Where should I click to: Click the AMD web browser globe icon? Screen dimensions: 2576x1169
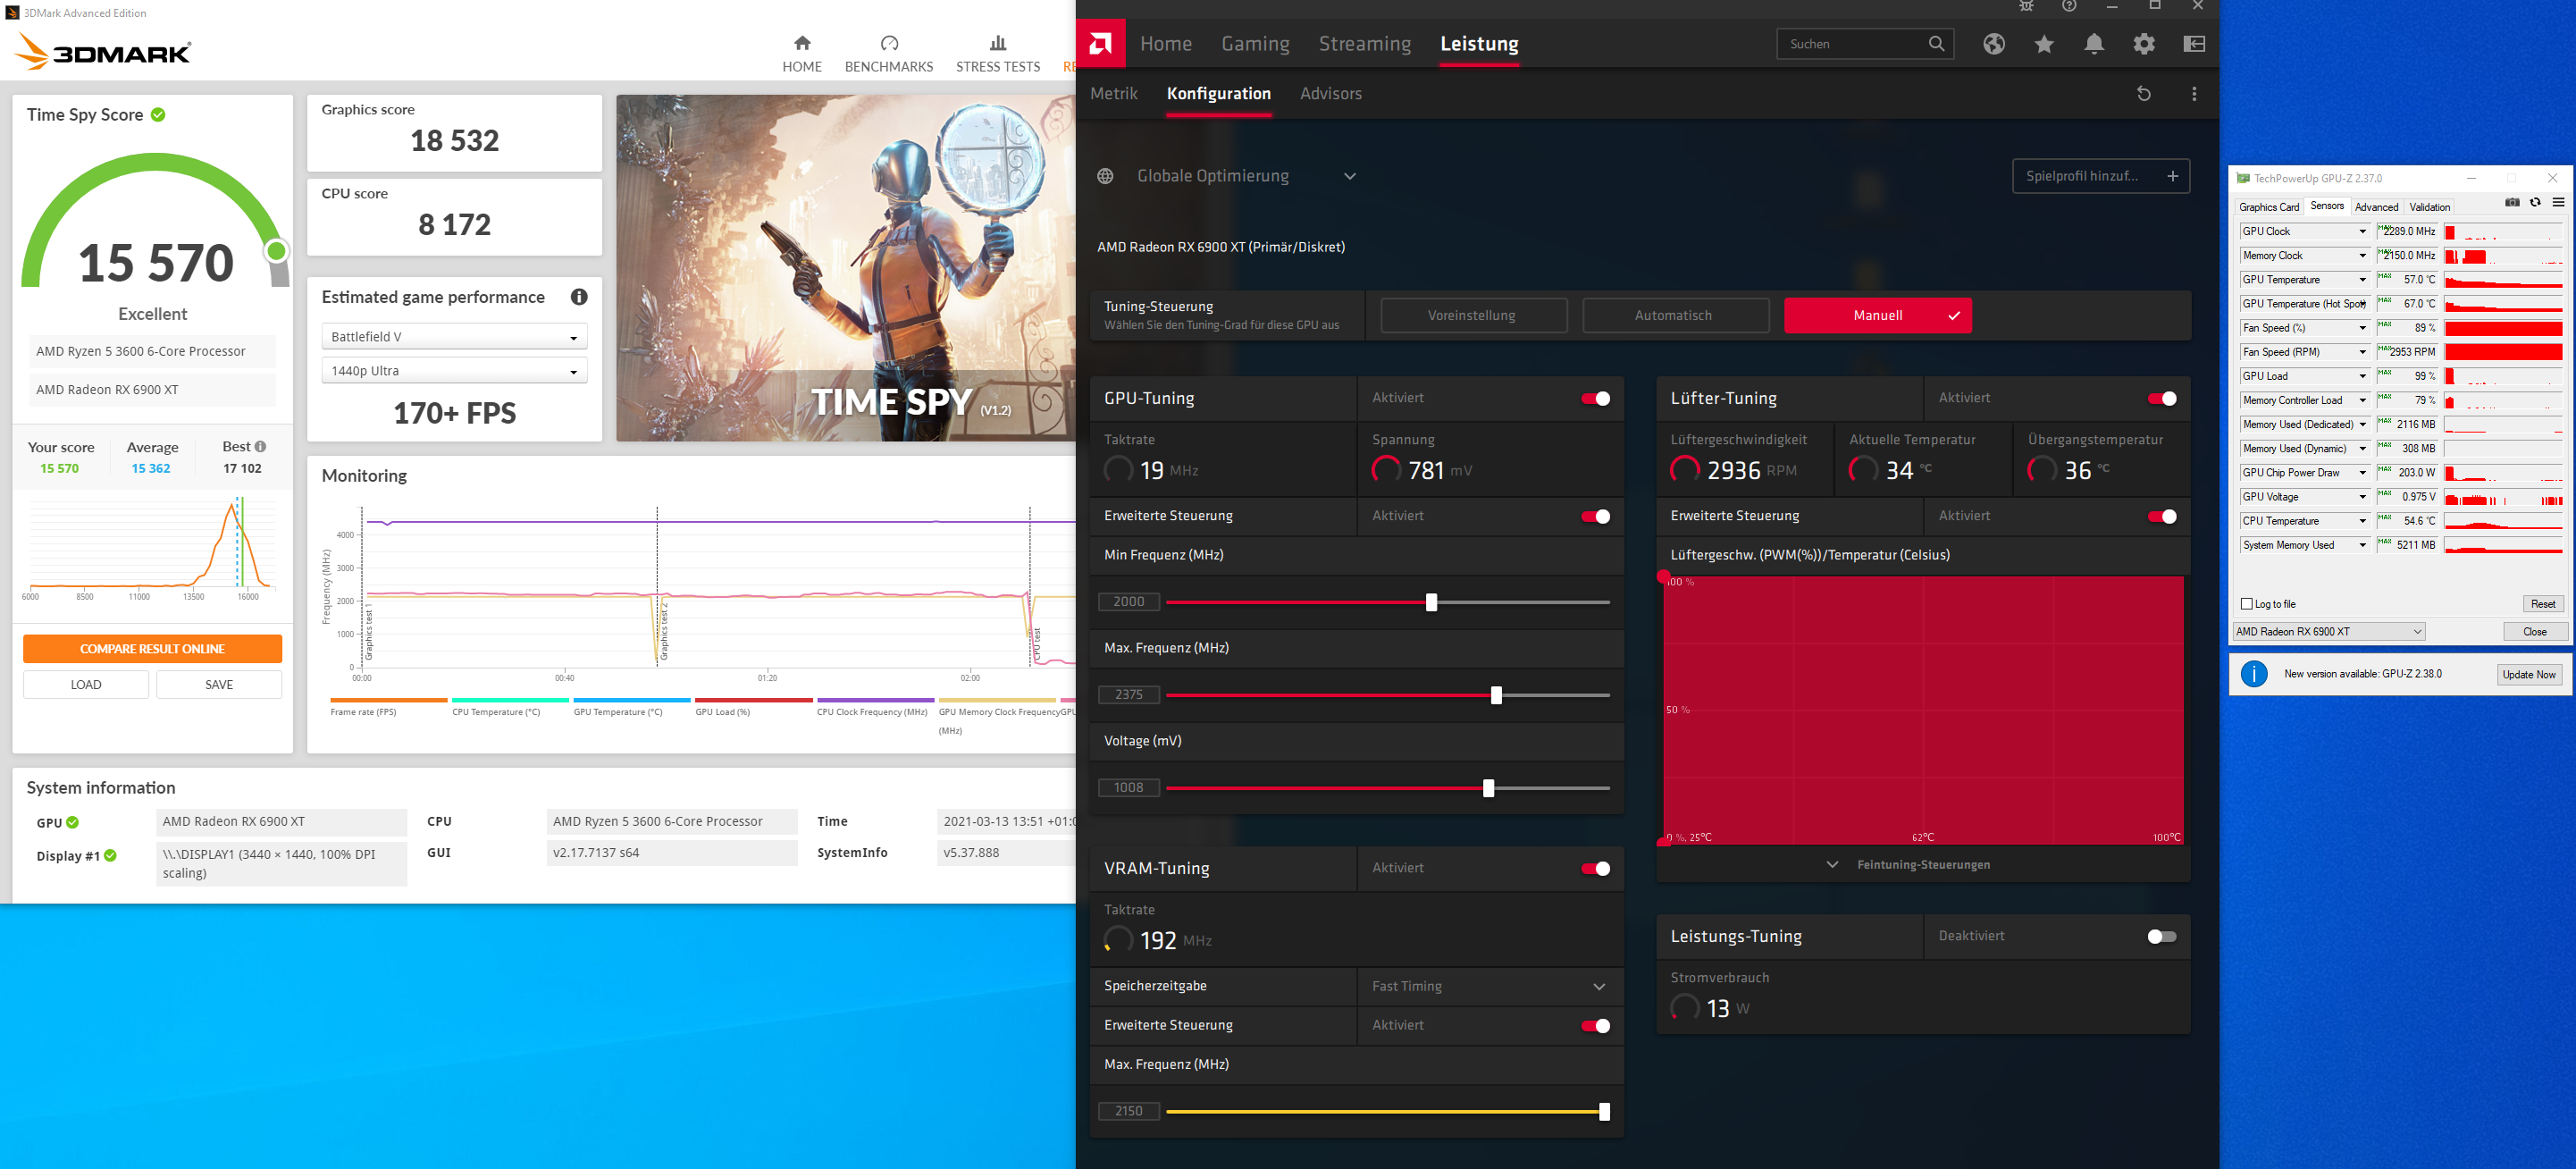[x=1993, y=44]
